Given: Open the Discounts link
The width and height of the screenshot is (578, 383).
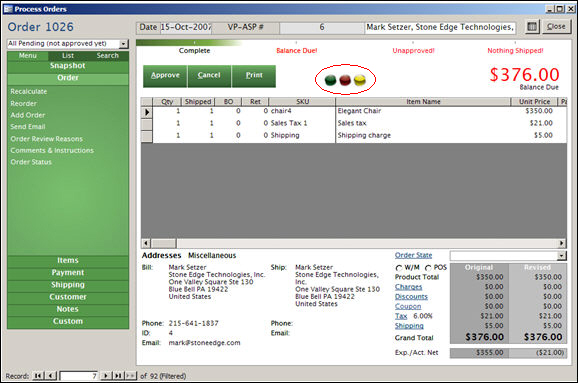Looking at the screenshot, I should 411,297.
